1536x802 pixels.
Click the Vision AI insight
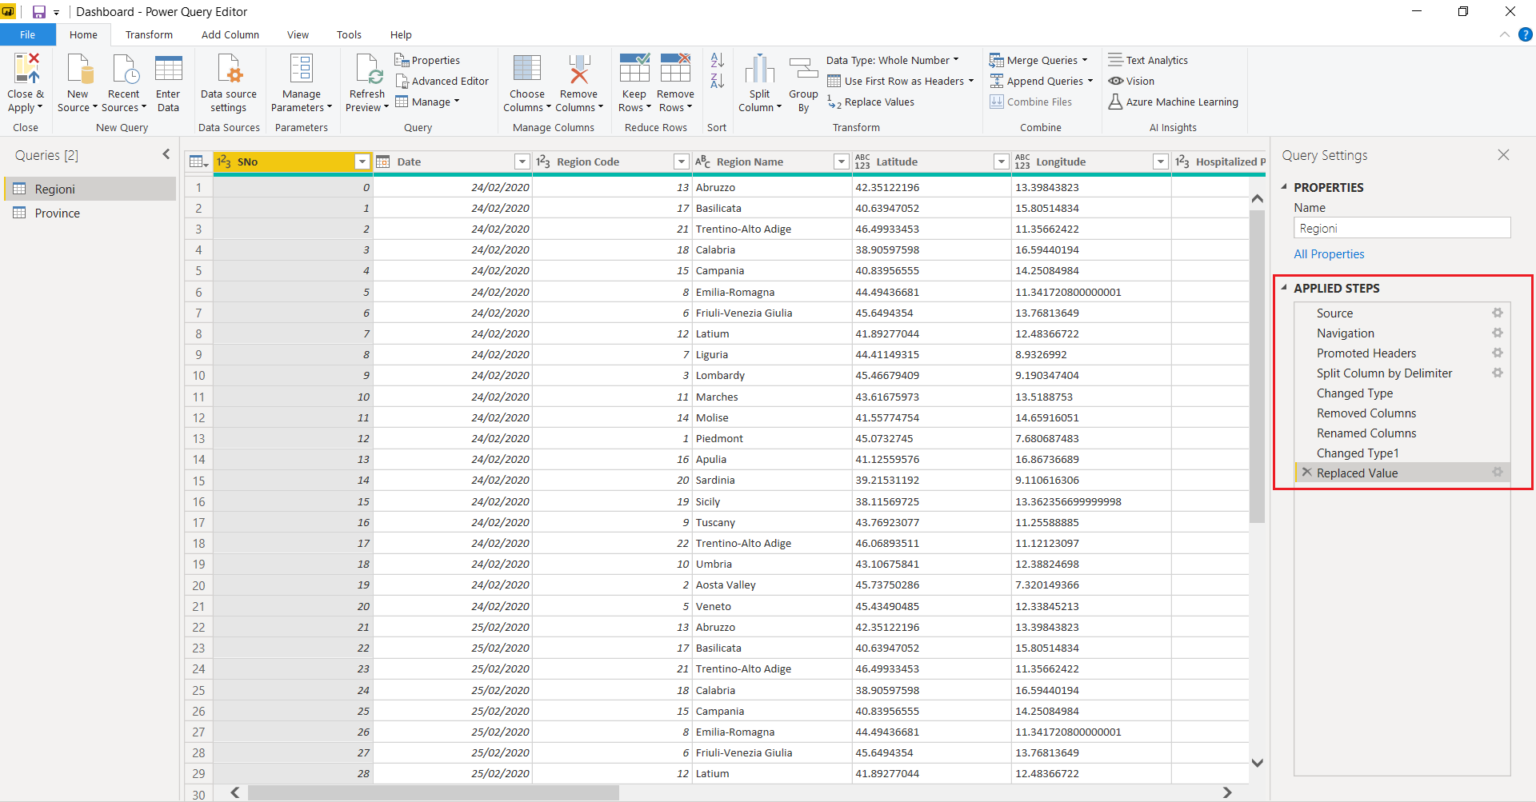[1131, 81]
